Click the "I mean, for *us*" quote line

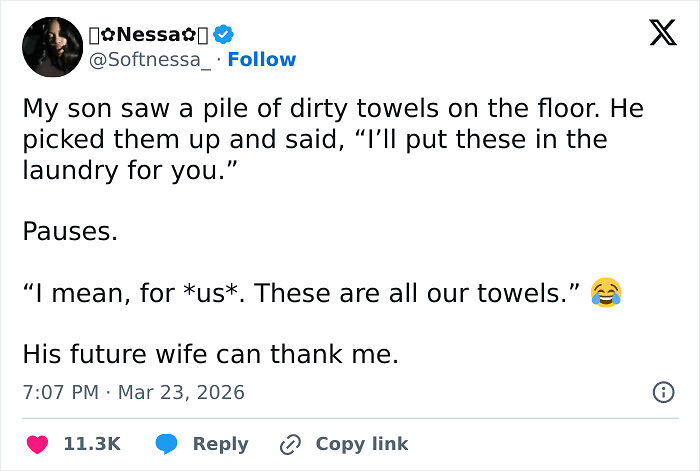point(300,294)
